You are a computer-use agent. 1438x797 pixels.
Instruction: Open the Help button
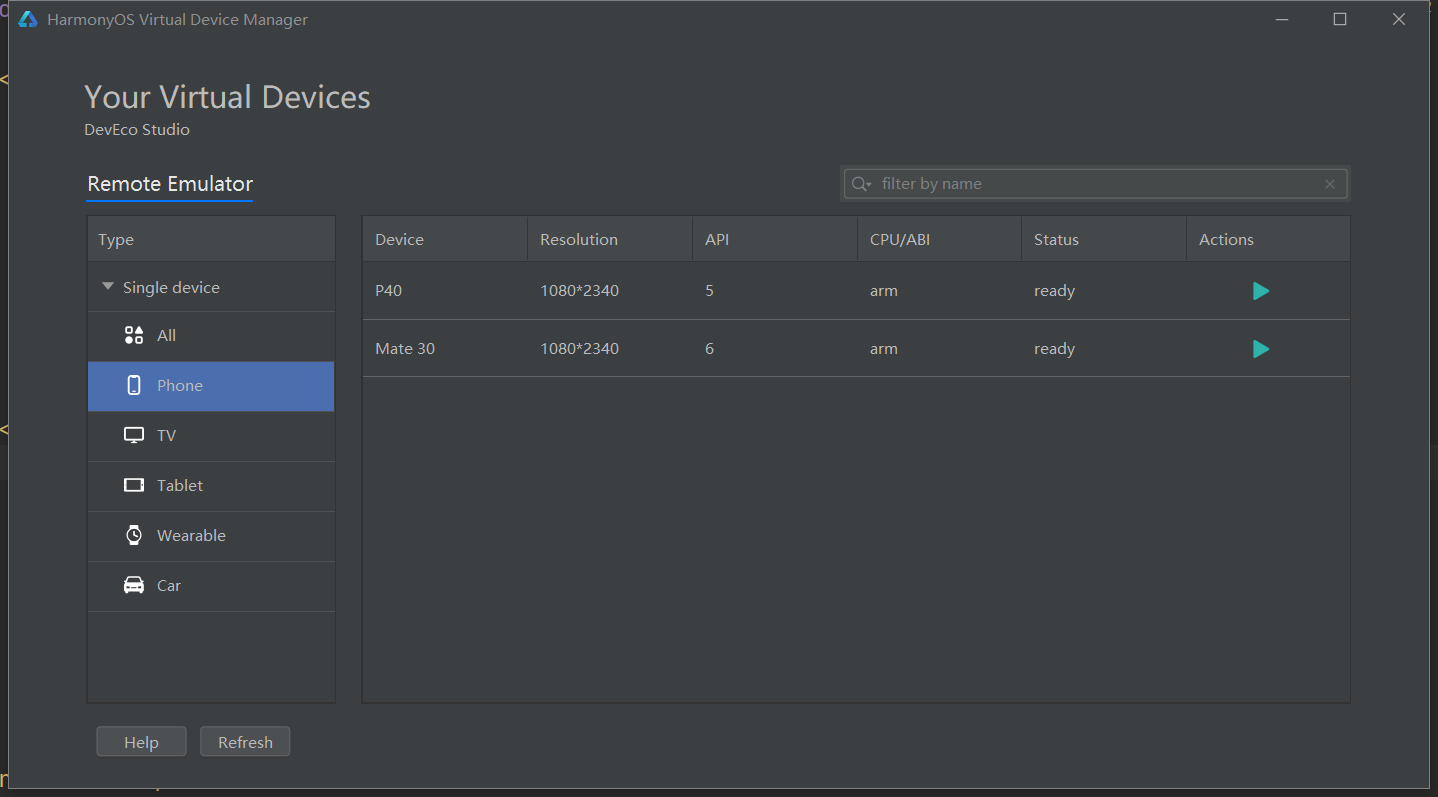point(141,742)
